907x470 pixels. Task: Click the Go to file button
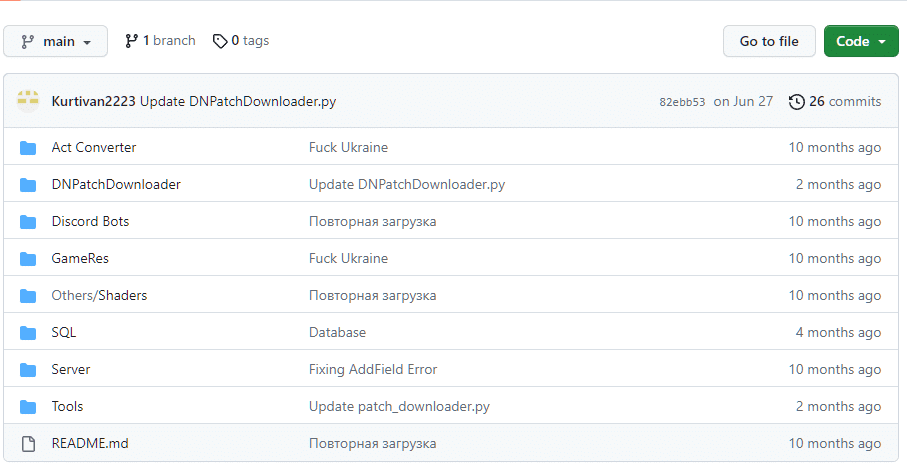click(769, 41)
